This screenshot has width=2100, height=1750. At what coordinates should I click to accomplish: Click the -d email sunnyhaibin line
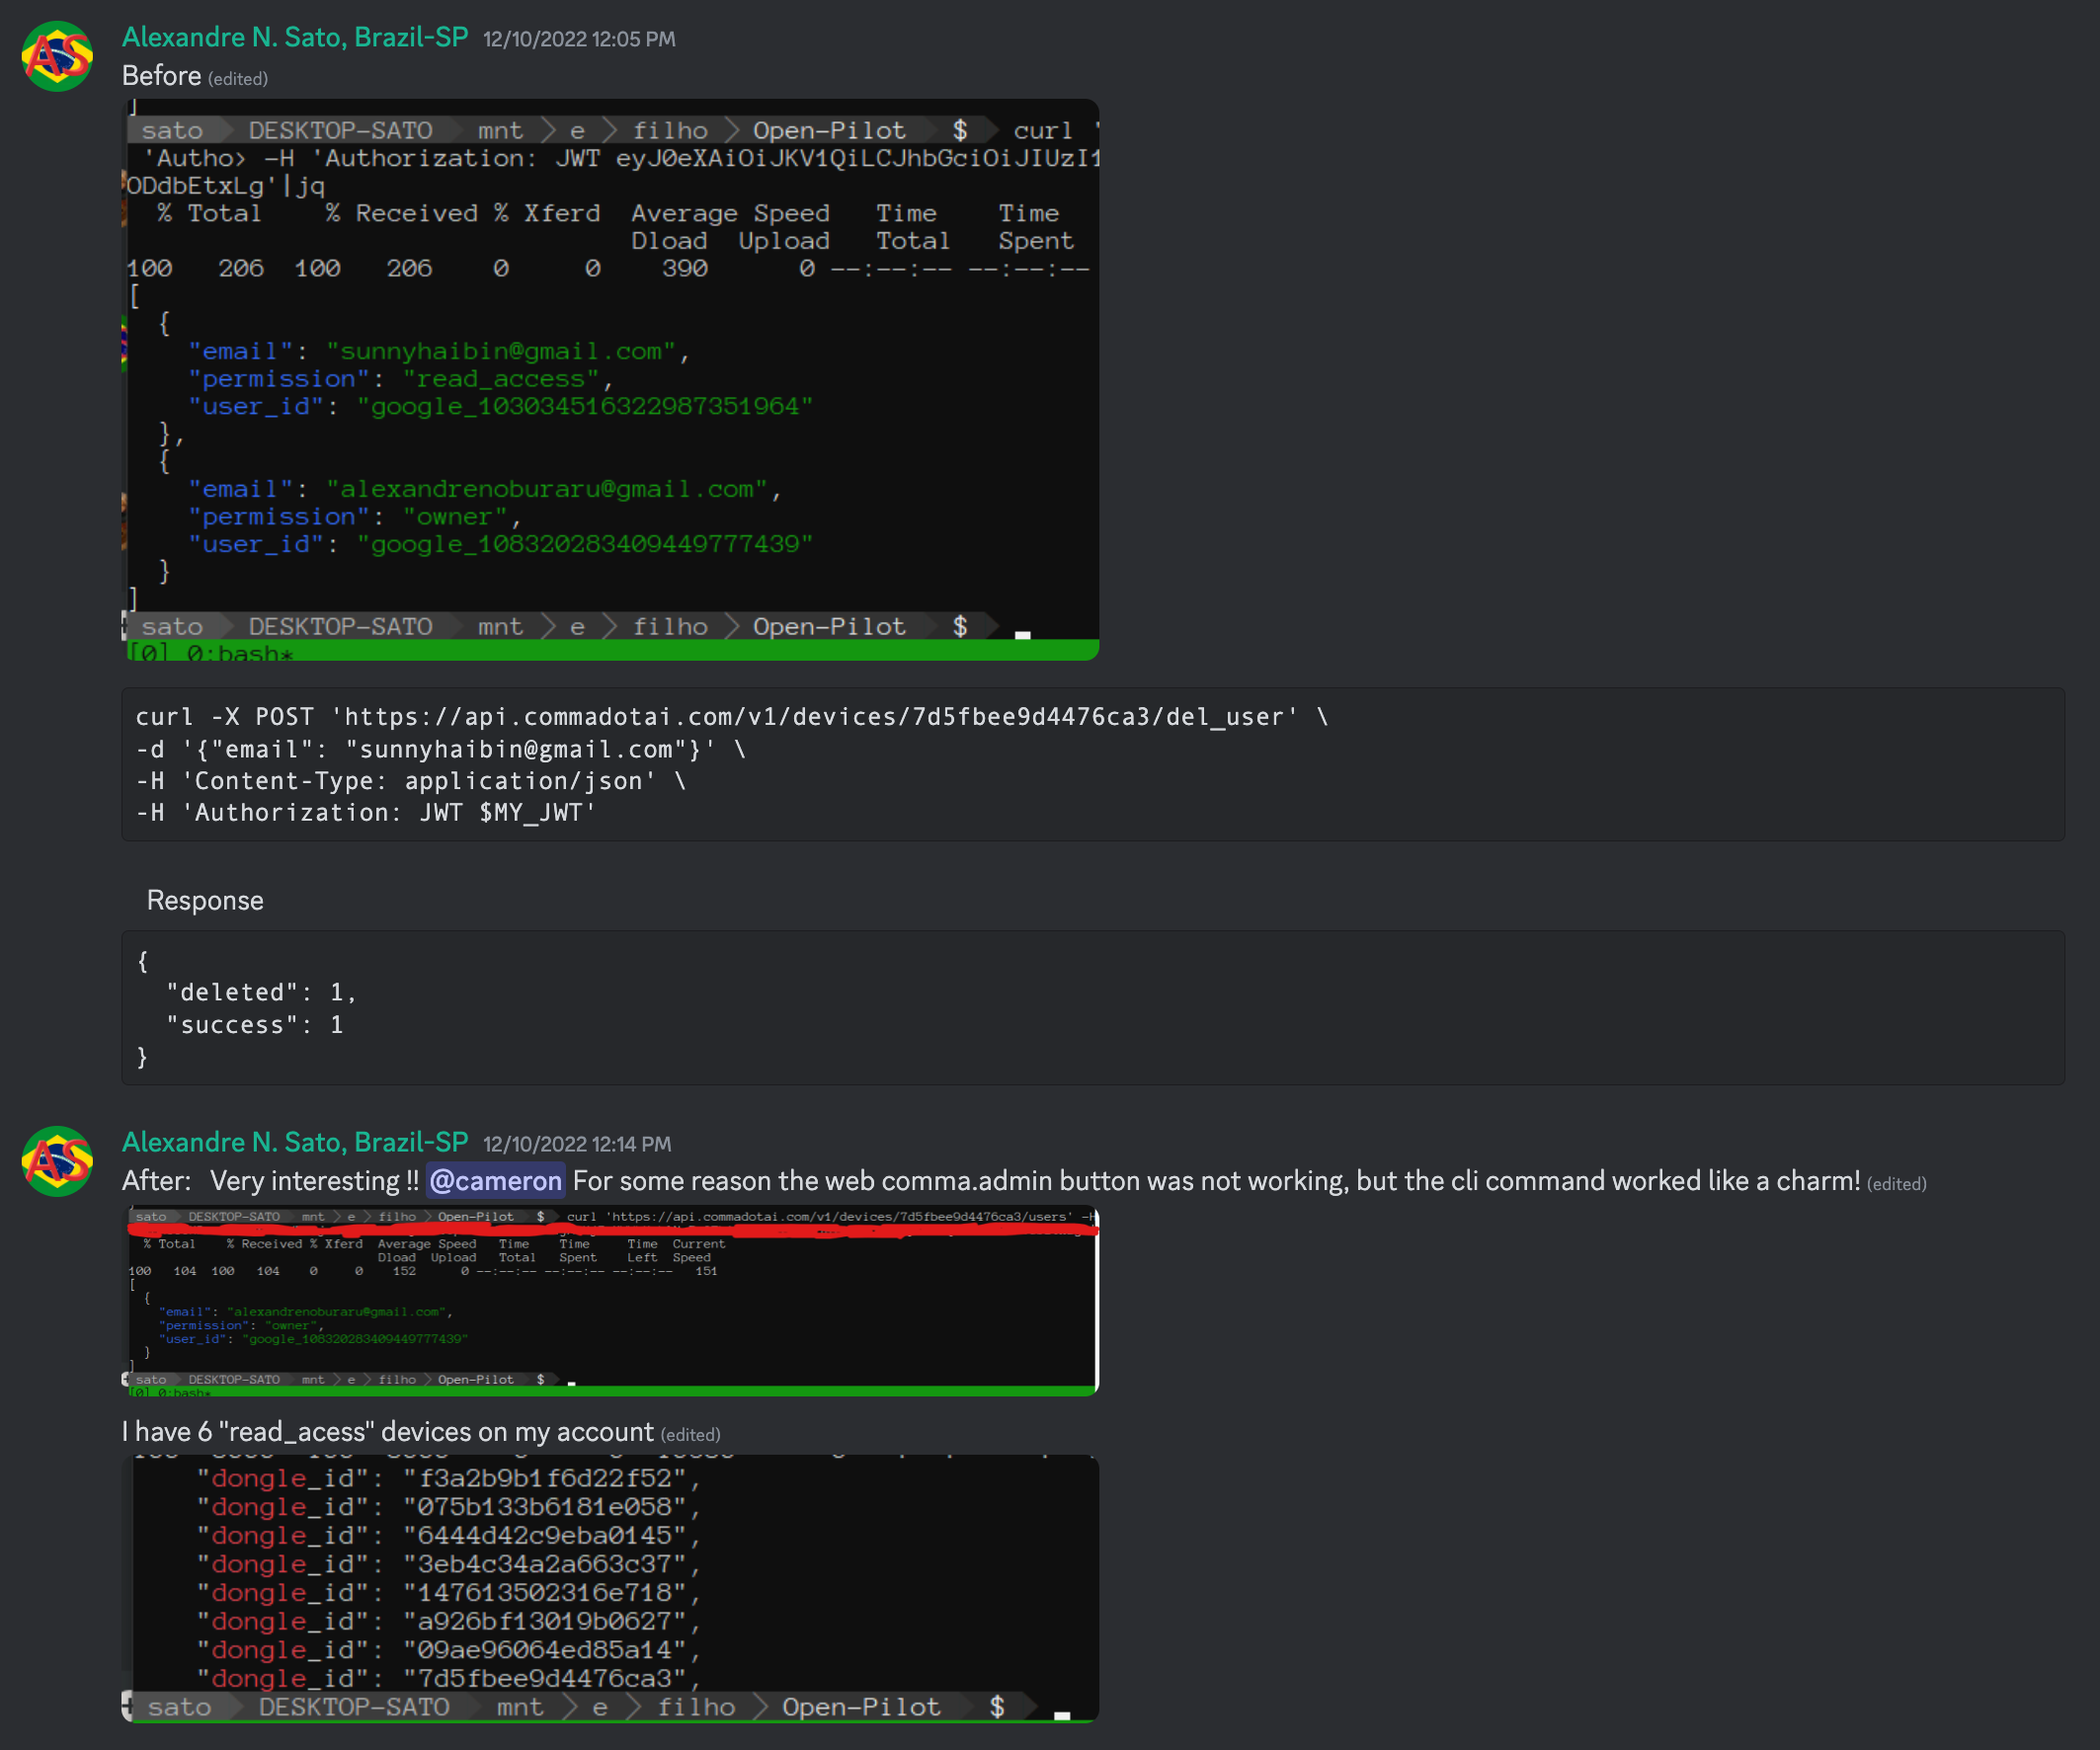pos(441,749)
